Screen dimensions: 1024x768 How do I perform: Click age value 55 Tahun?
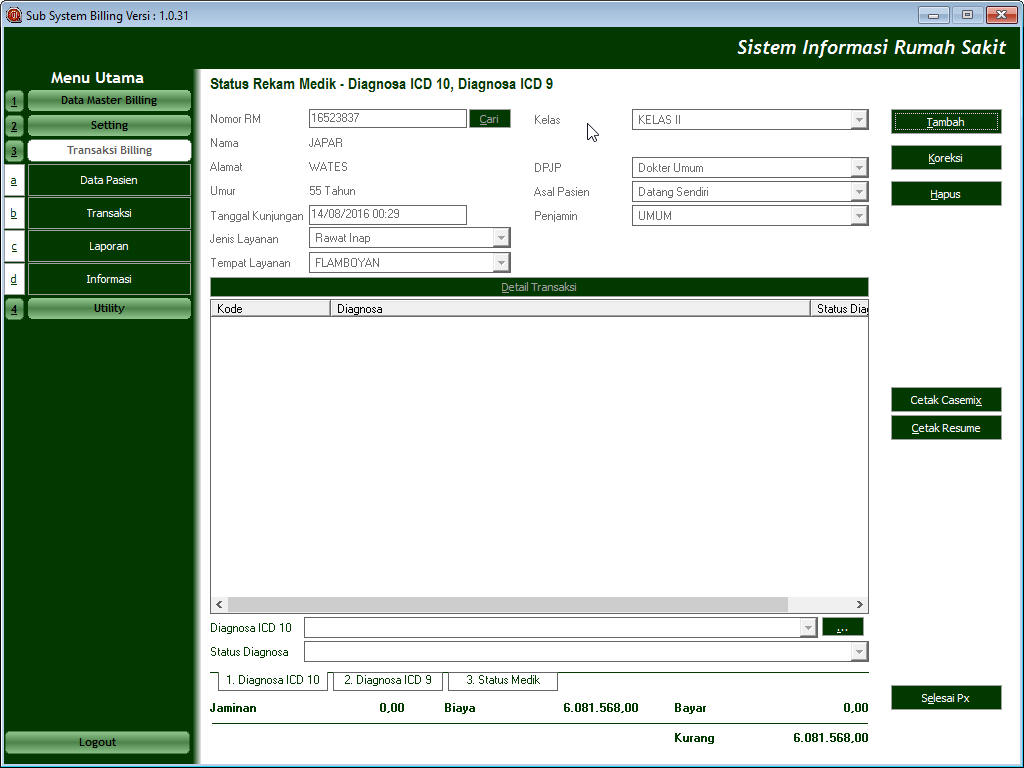tap(332, 191)
